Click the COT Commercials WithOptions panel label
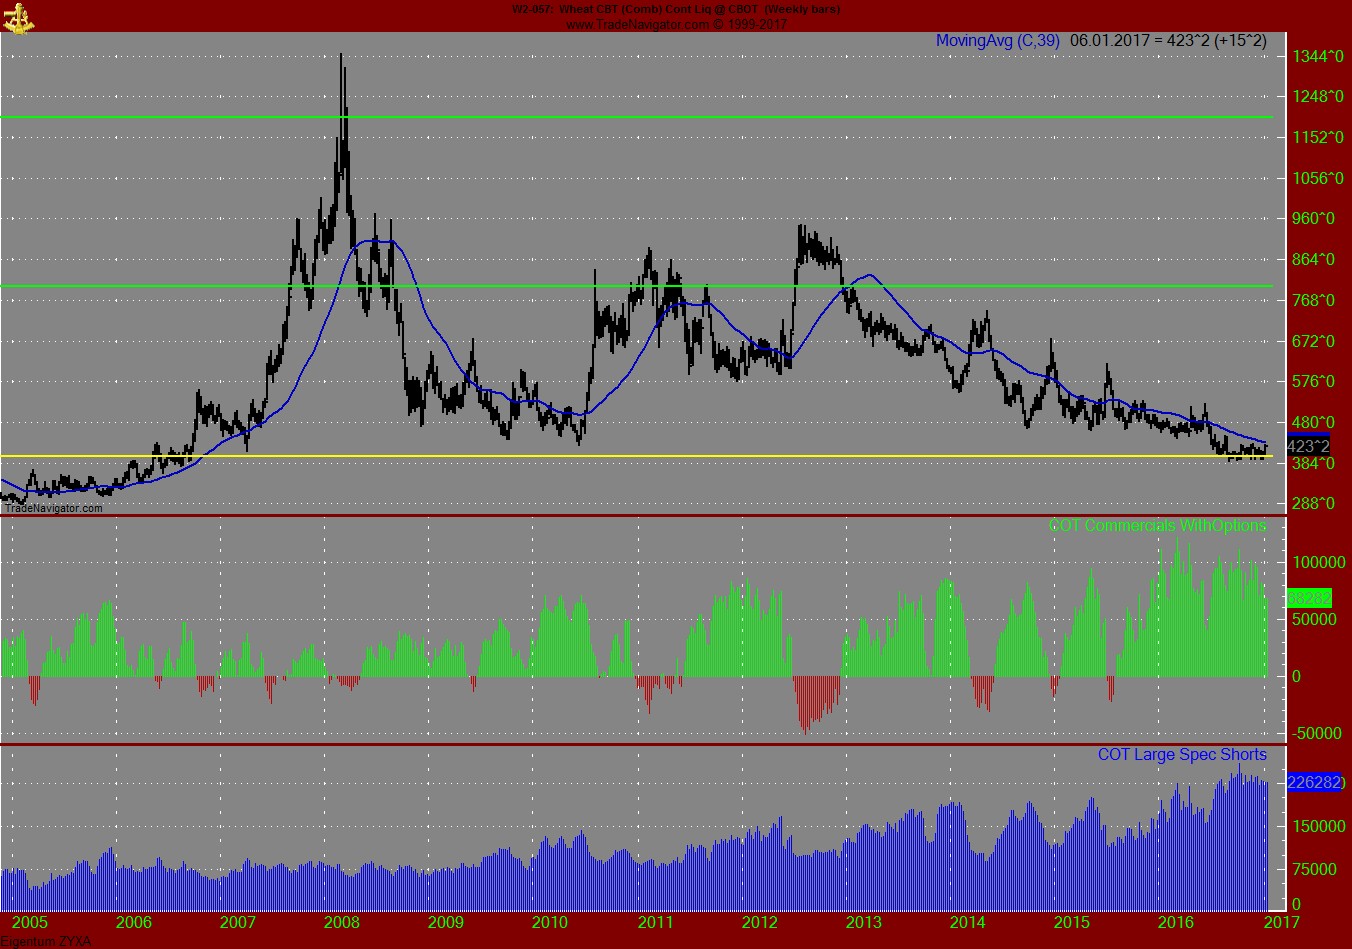Screen dimensions: 1352x949 tap(1157, 525)
